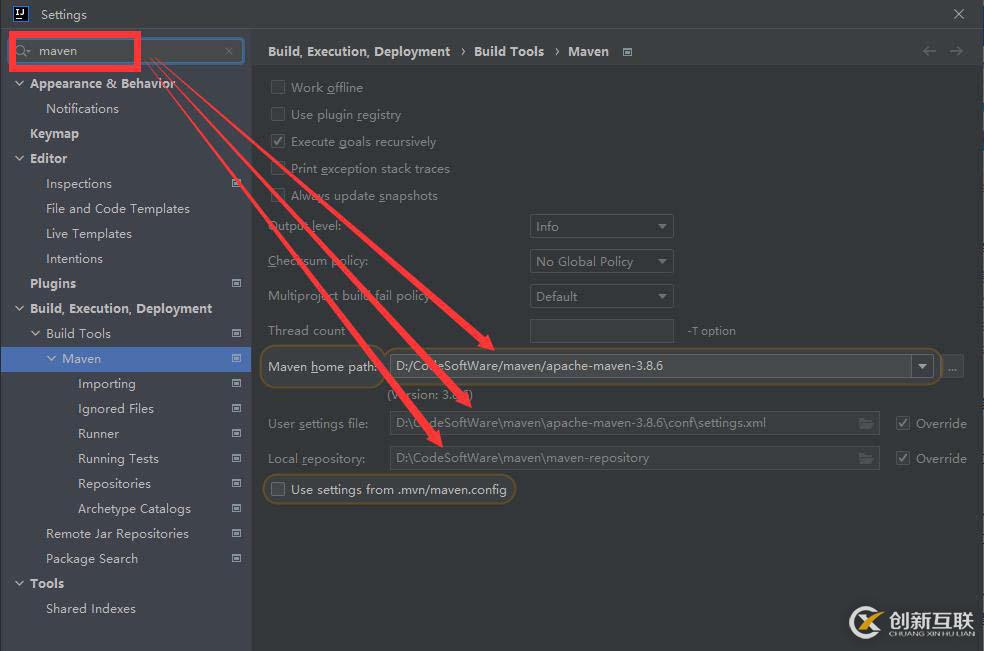Click project-level icon next to Maven breadcrumb
The height and width of the screenshot is (651, 984).
[x=627, y=52]
